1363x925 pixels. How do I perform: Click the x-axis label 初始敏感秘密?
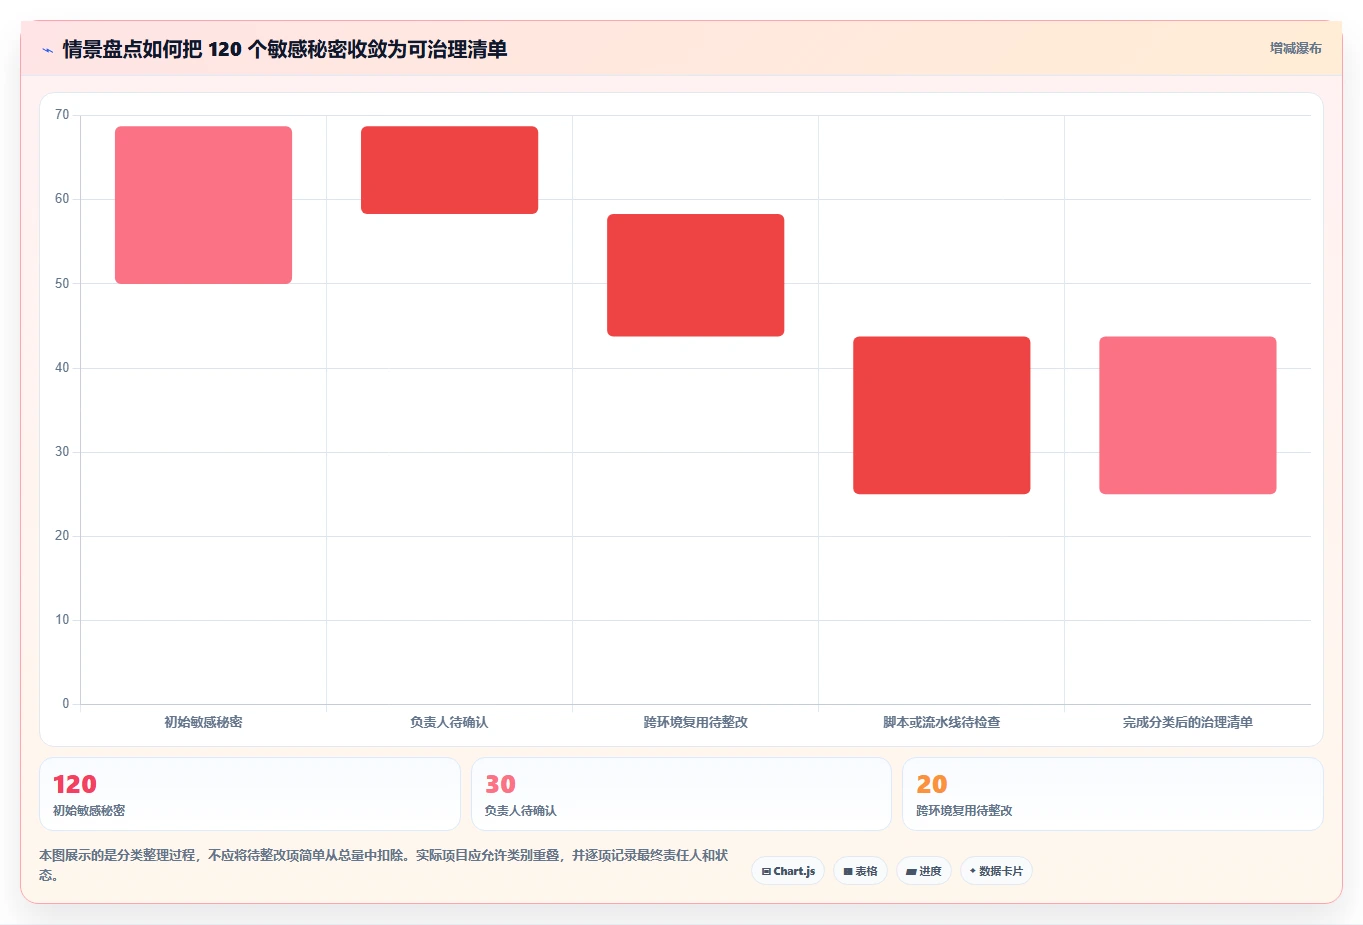point(203,722)
